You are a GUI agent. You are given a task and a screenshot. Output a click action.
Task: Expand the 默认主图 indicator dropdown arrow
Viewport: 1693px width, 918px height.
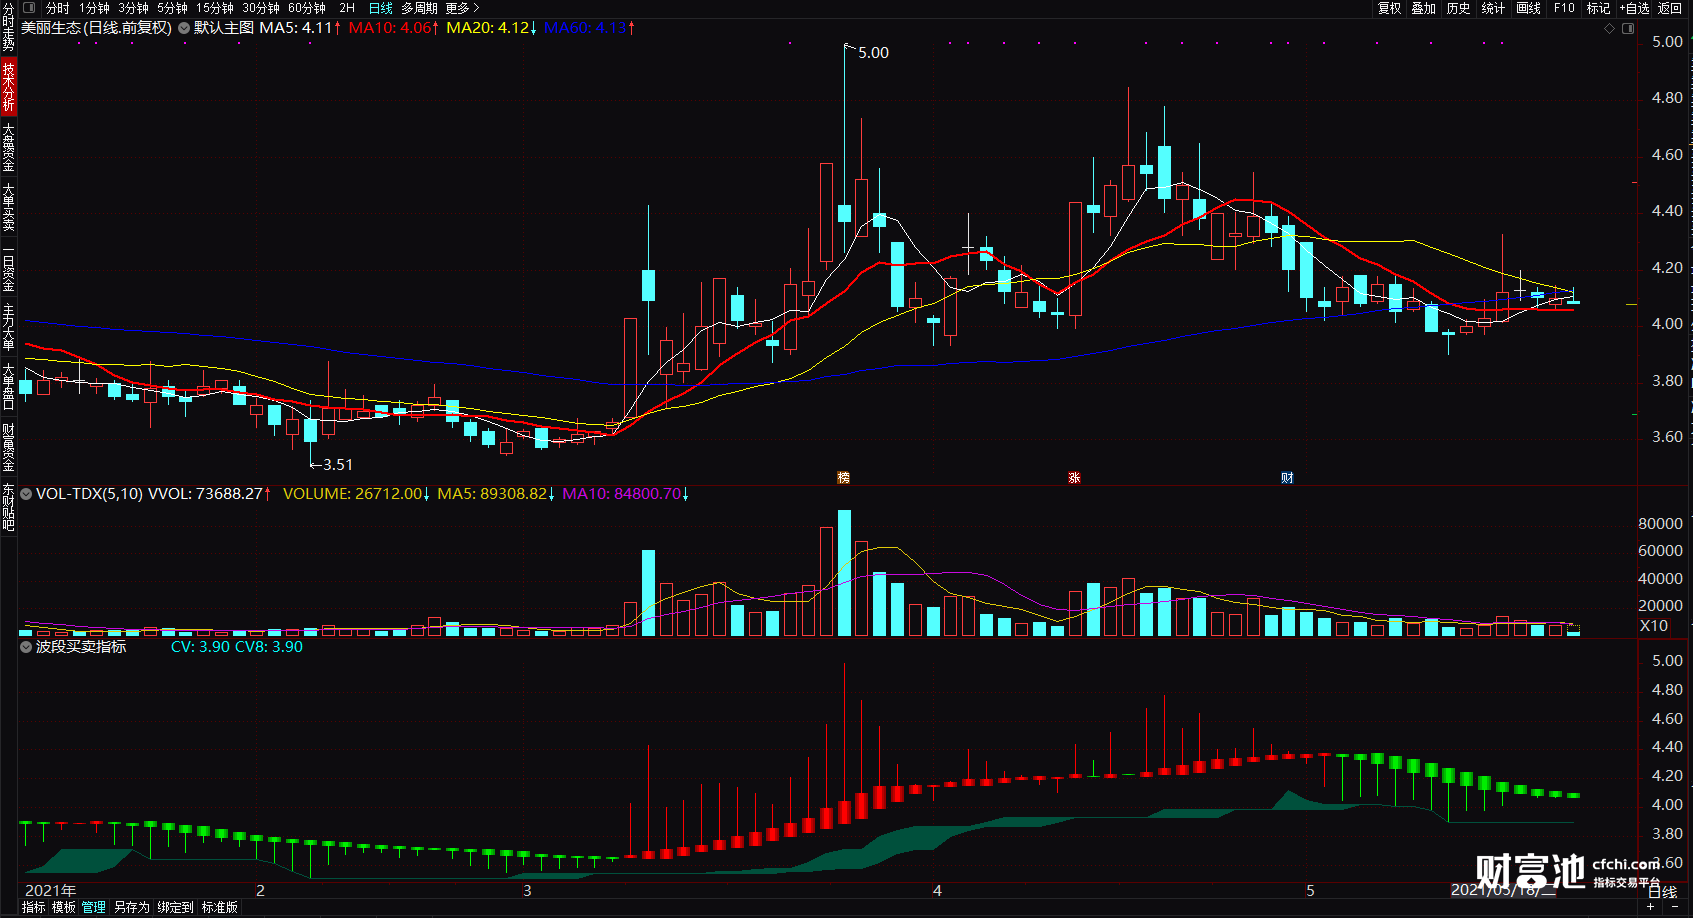tap(184, 28)
